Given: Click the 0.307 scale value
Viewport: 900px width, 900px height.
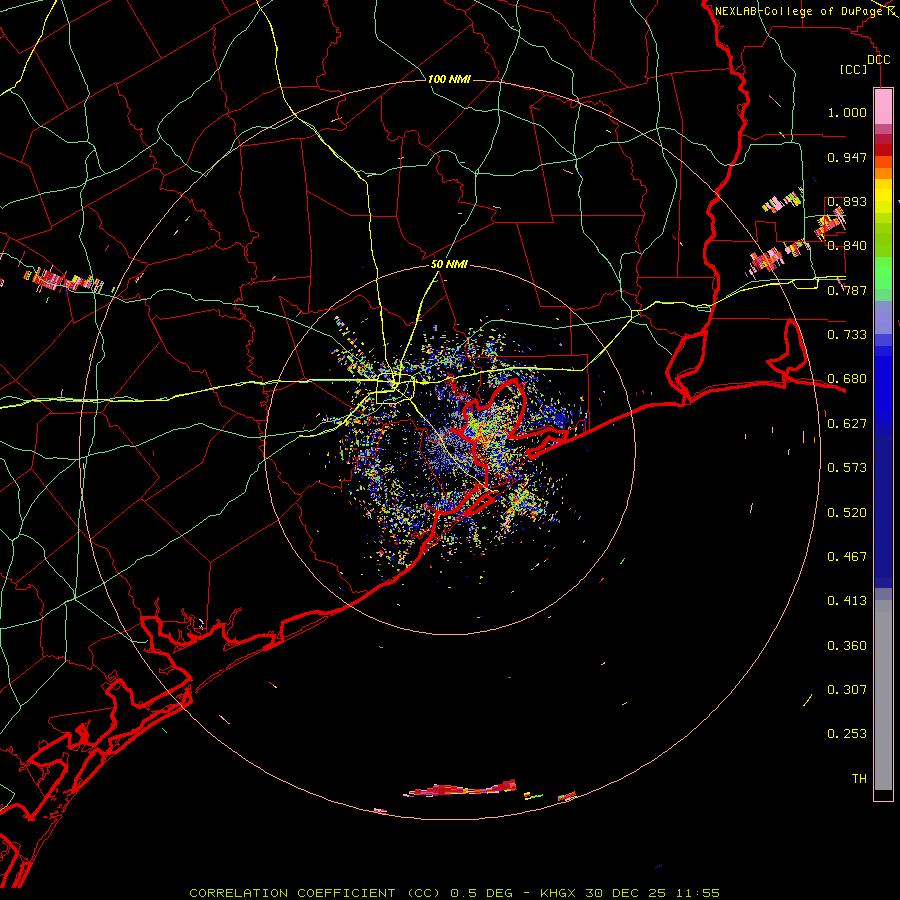Looking at the screenshot, I should (847, 690).
